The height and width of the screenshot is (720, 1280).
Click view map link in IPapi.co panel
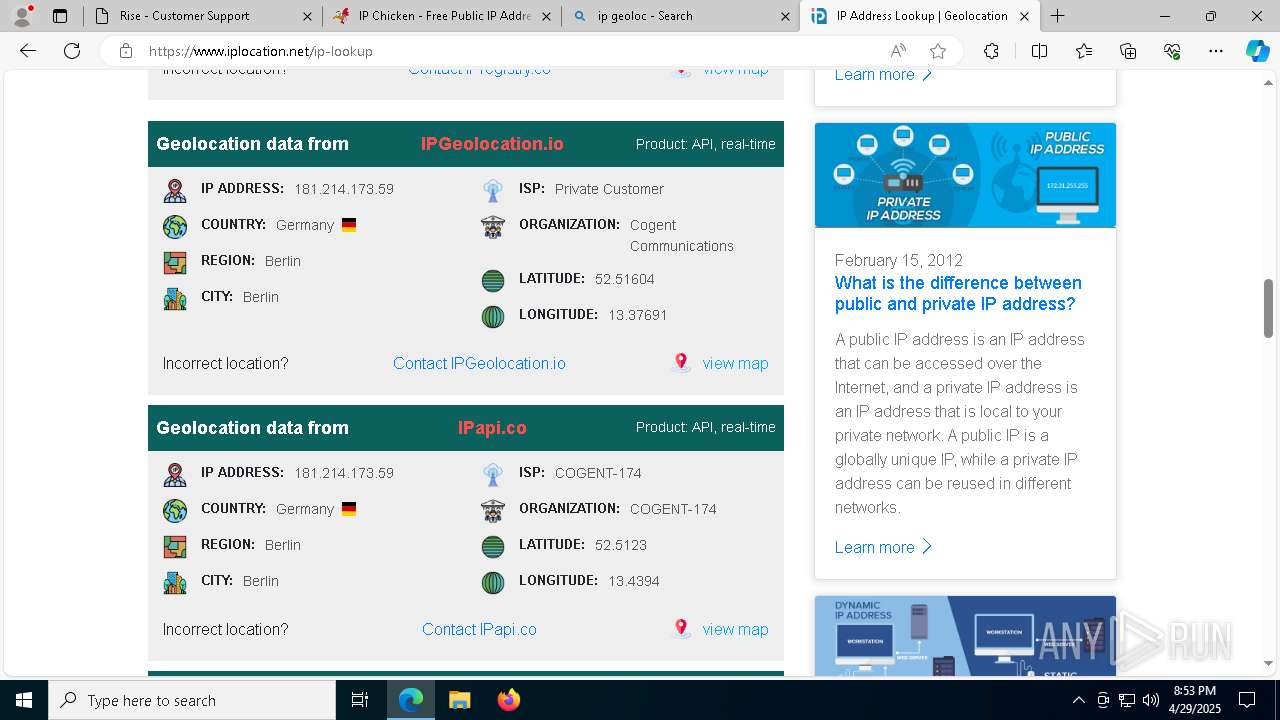(x=735, y=629)
